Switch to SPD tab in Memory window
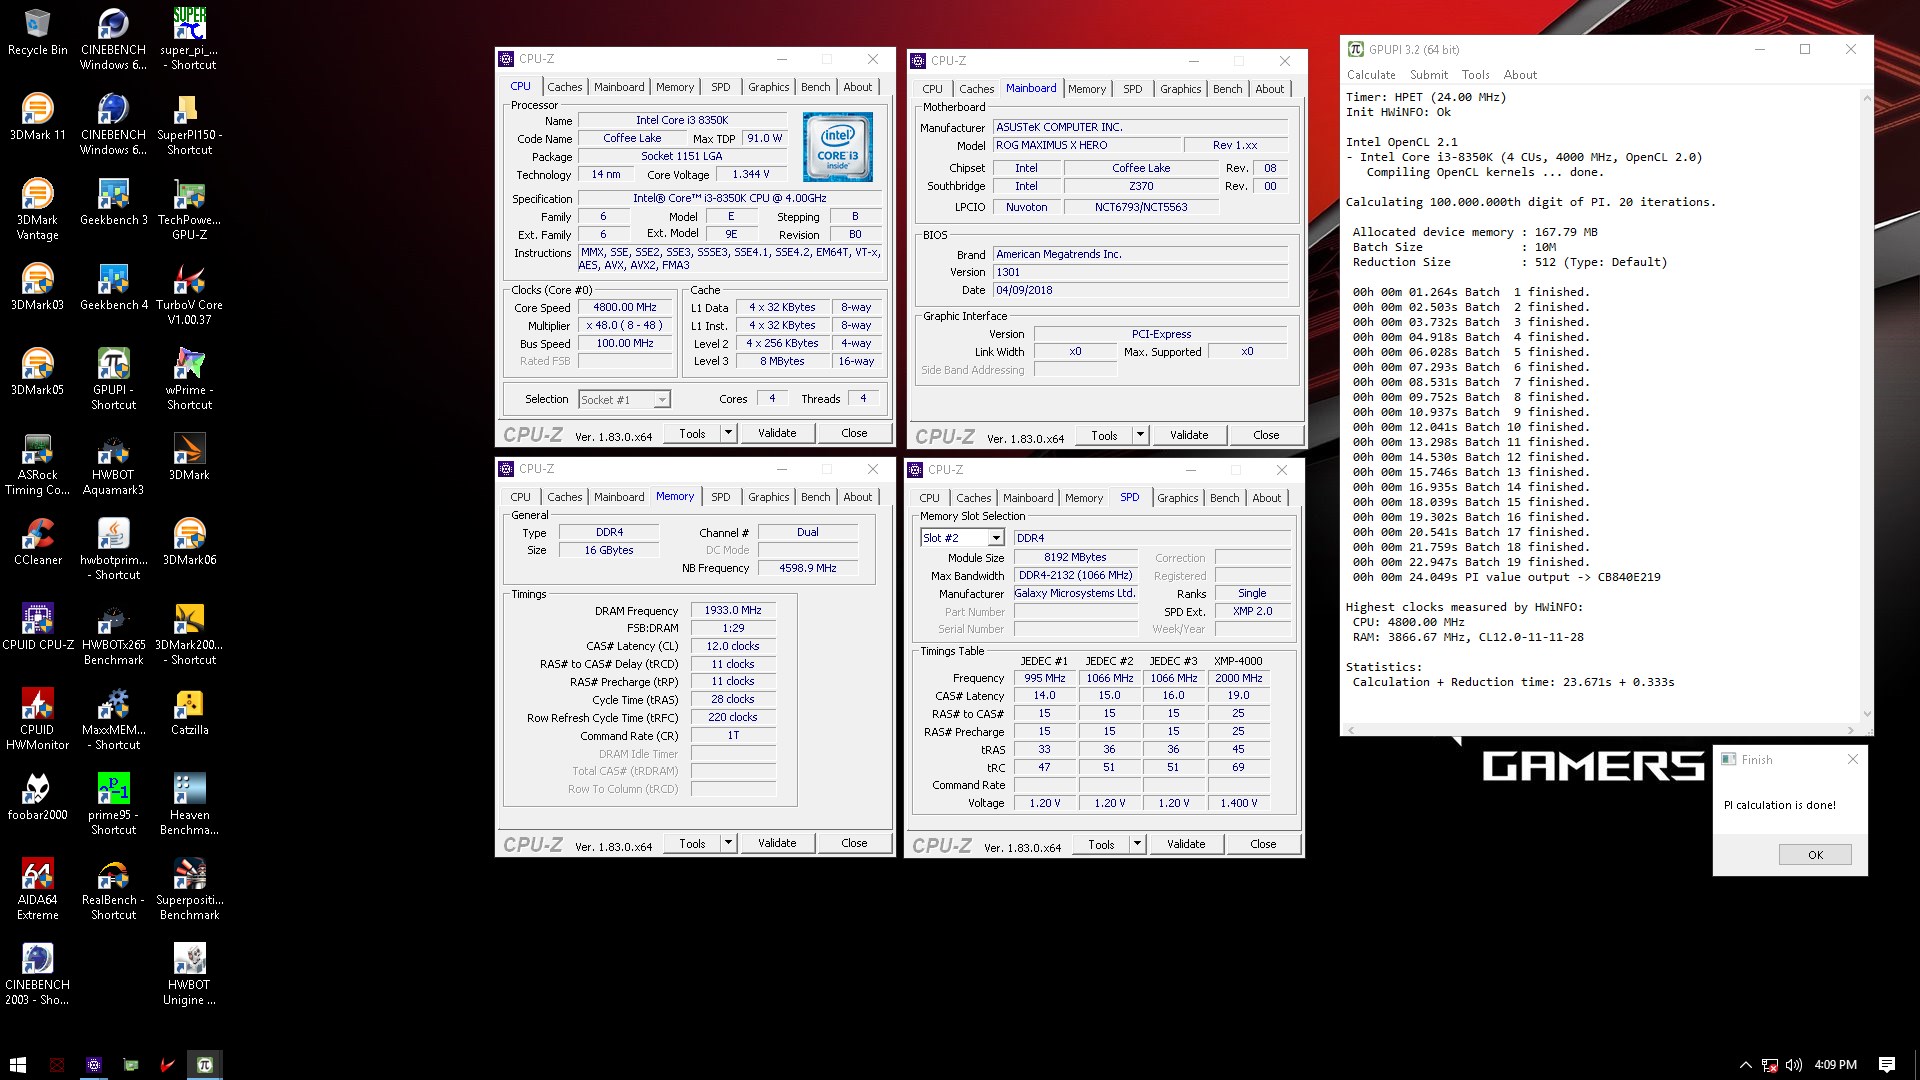 point(720,497)
